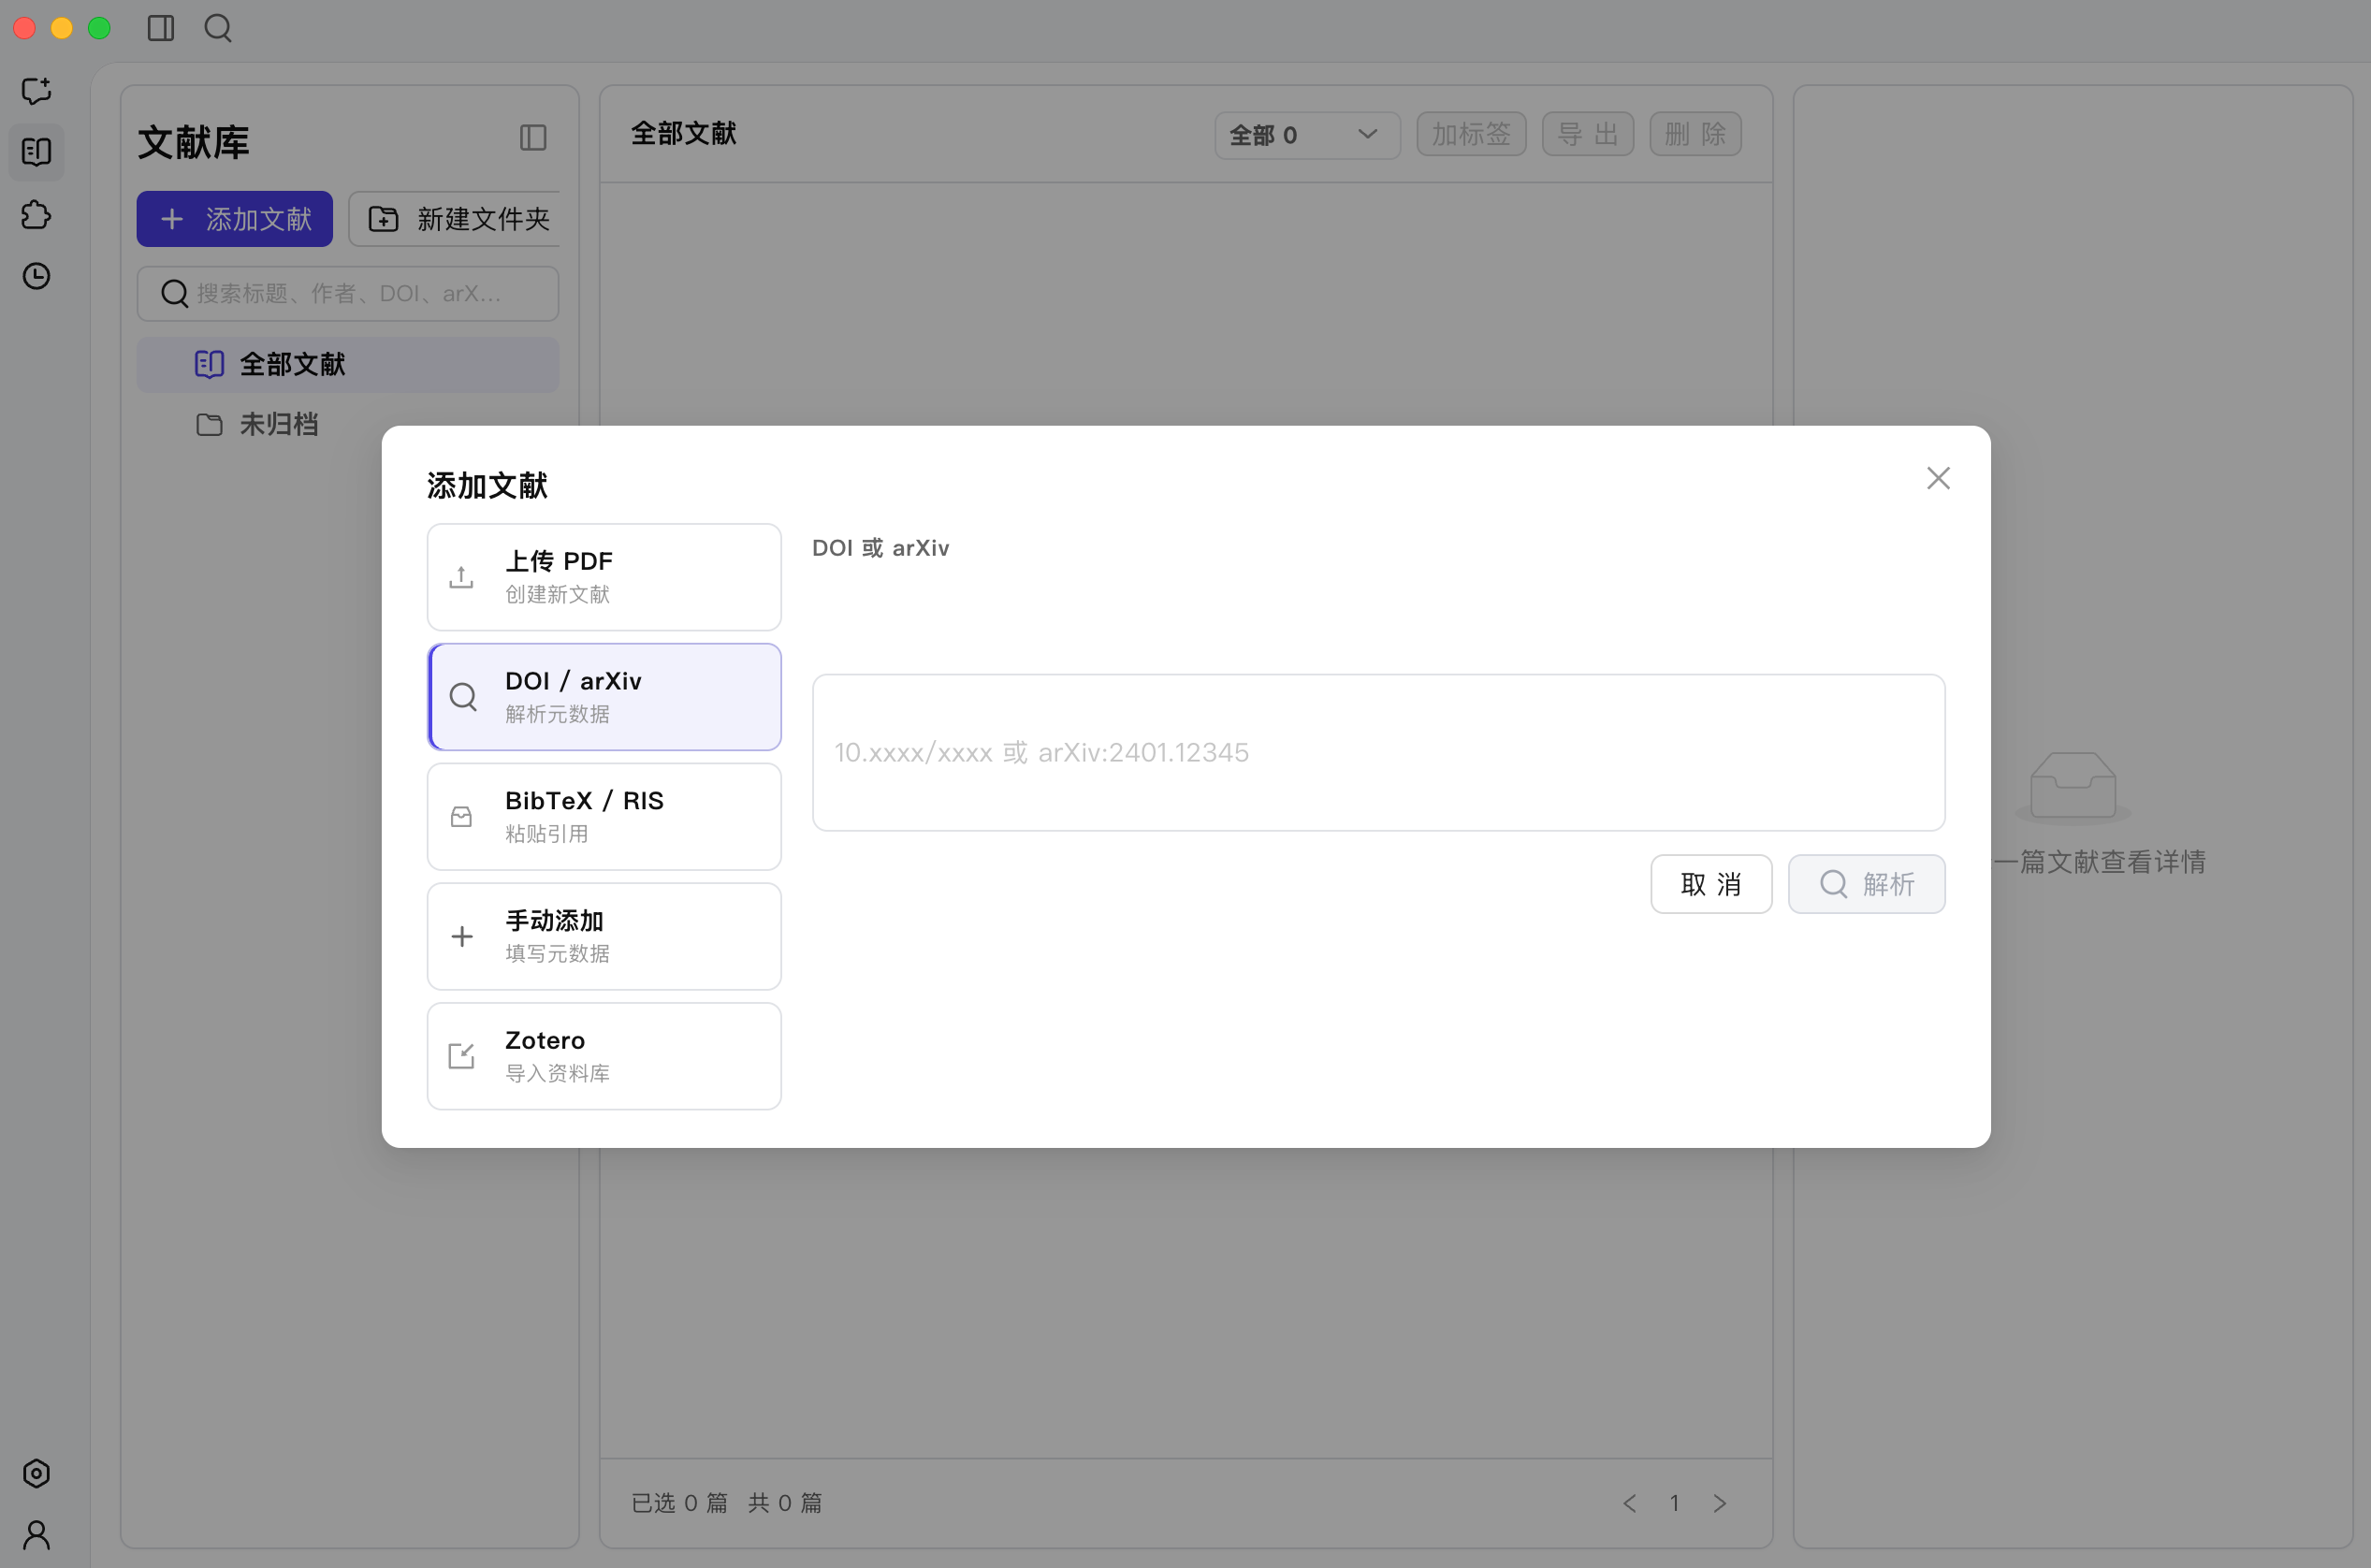The image size is (2371, 1568).
Task: Click the 删除 button
Action: tap(1695, 134)
